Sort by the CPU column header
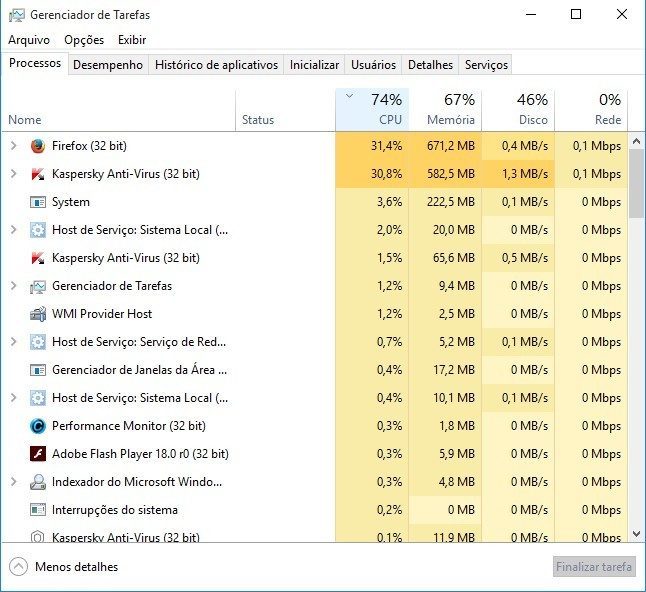Image resolution: width=646 pixels, height=592 pixels. (x=372, y=110)
